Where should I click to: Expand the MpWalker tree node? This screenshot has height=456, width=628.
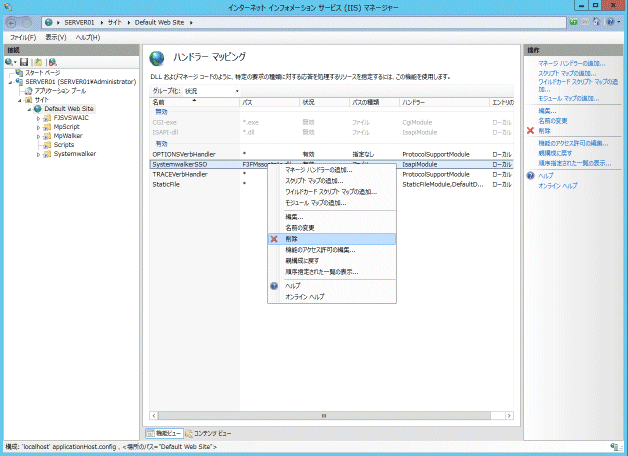38,137
